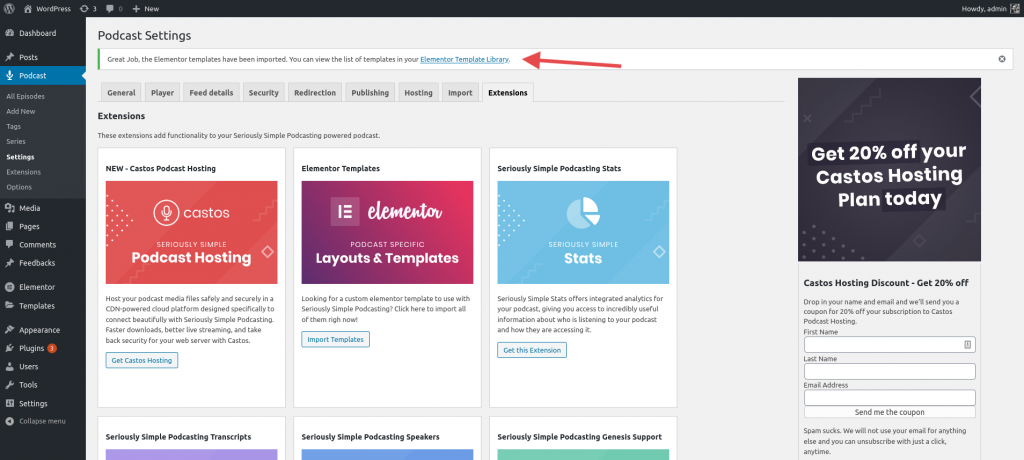Switch to the General settings tab
Screen dimensions: 1024x460
pos(121,93)
